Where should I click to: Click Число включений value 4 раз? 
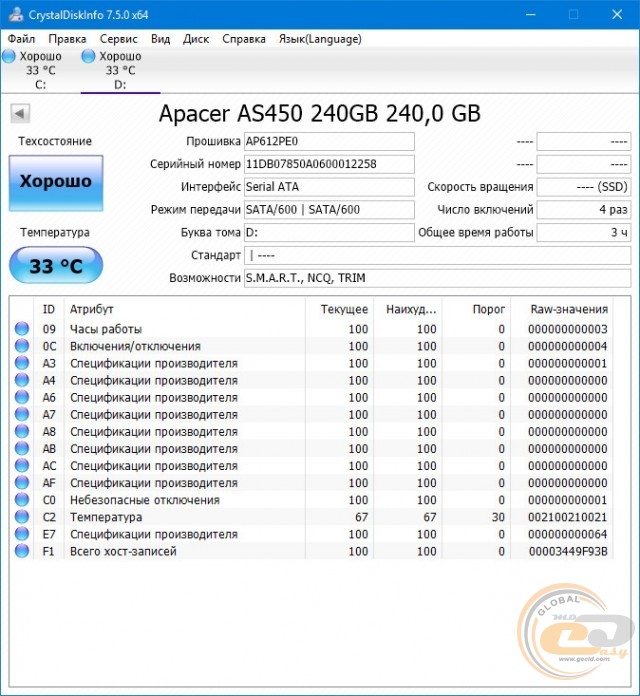pos(584,210)
